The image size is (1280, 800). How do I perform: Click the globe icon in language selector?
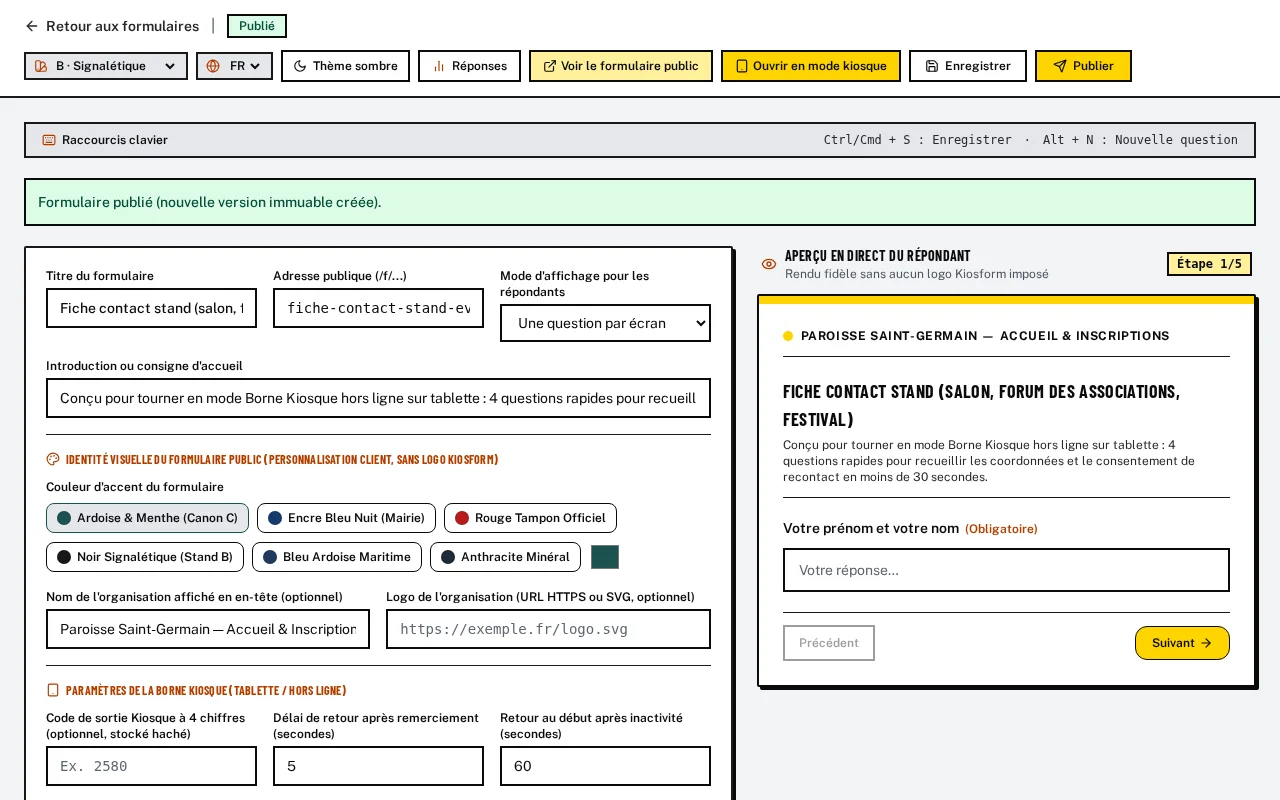pos(213,66)
